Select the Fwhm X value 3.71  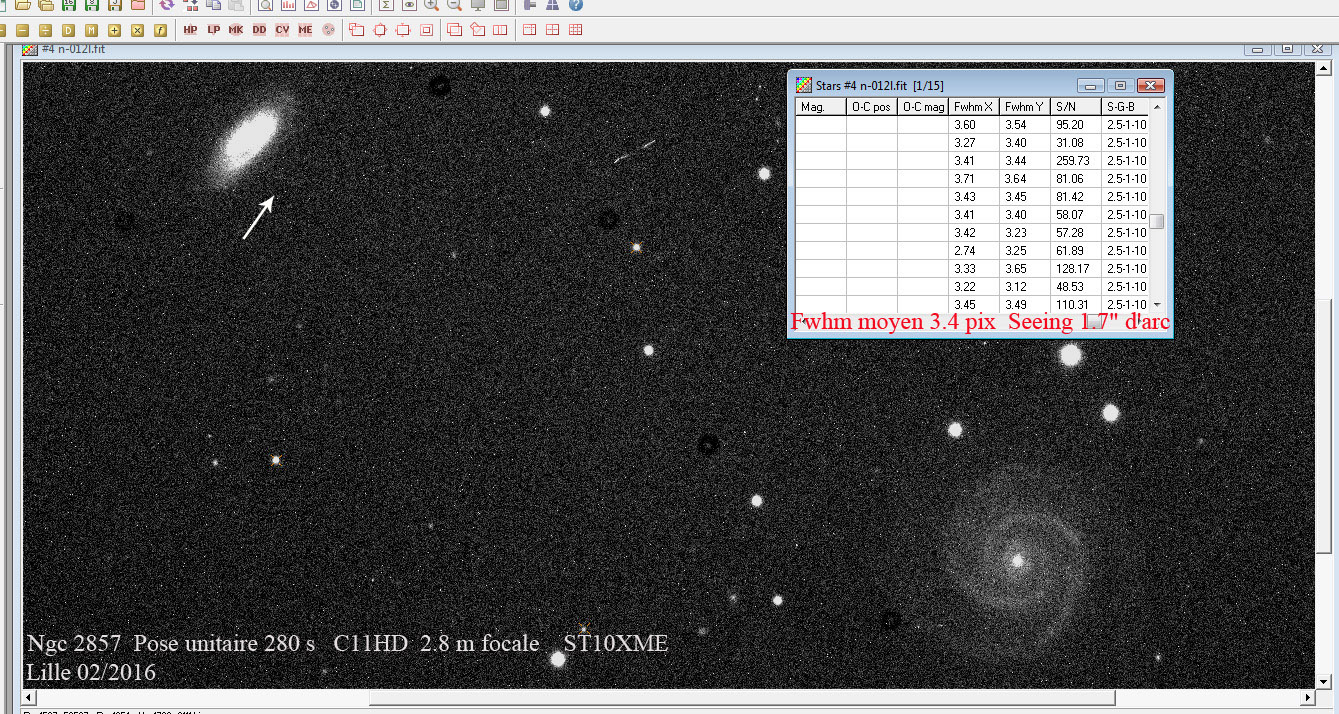pos(974,179)
